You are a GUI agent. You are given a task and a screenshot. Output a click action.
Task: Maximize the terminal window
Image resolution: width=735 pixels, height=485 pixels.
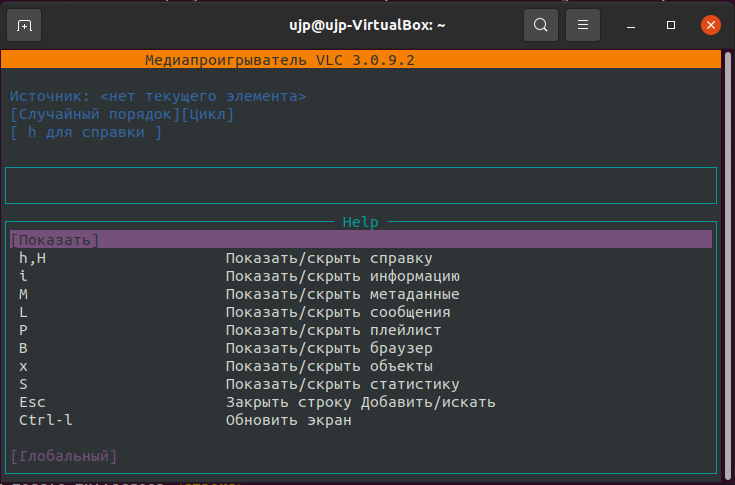pos(671,25)
